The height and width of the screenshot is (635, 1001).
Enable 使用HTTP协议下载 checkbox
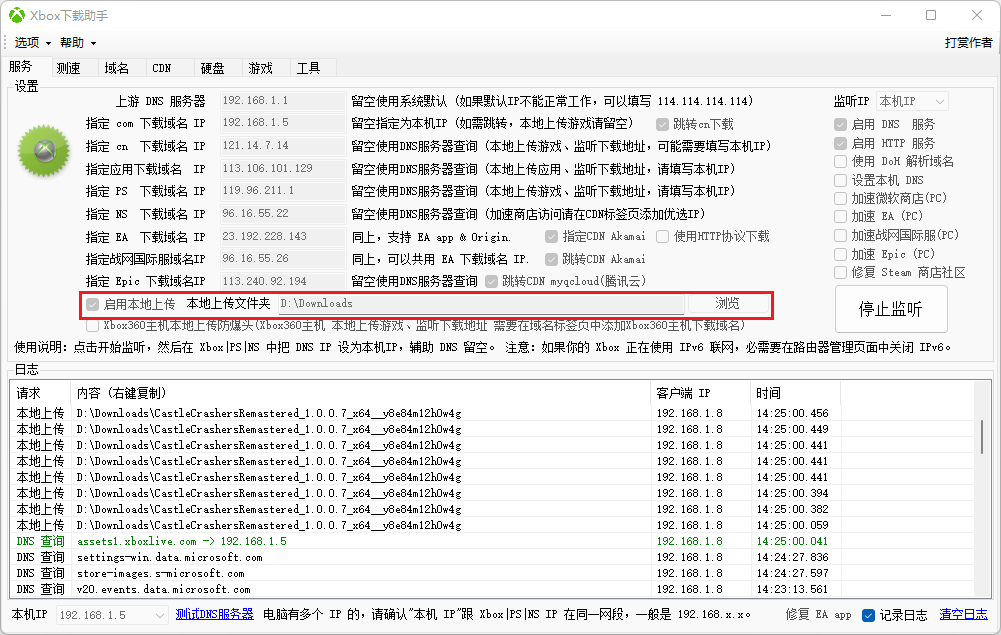(x=713, y=237)
